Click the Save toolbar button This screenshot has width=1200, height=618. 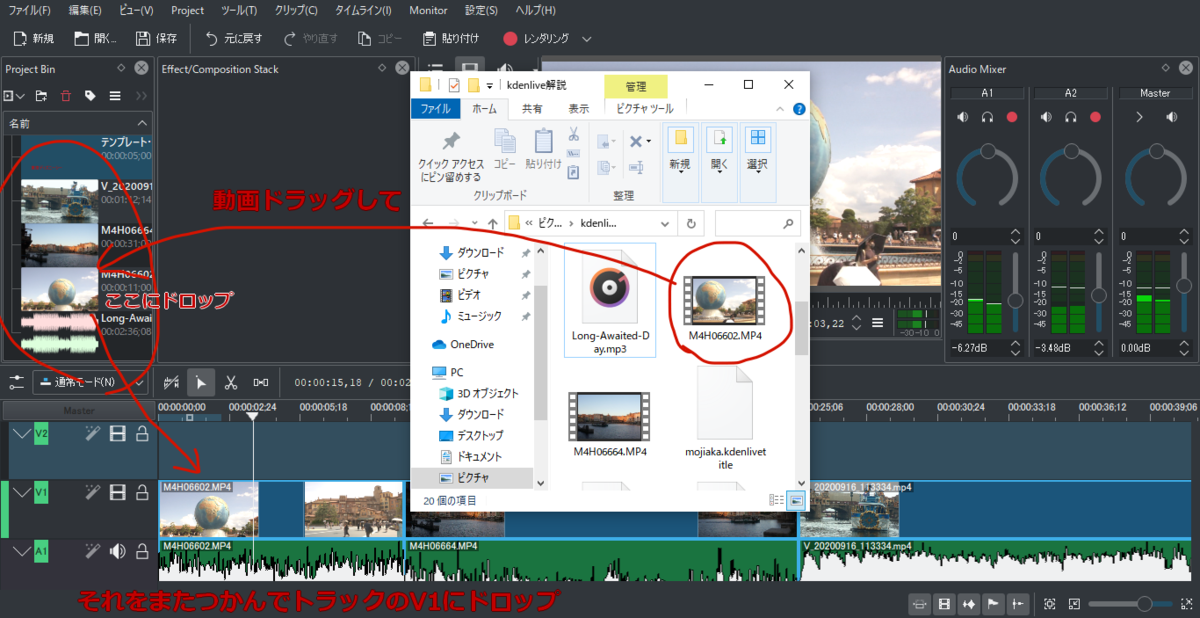155,39
